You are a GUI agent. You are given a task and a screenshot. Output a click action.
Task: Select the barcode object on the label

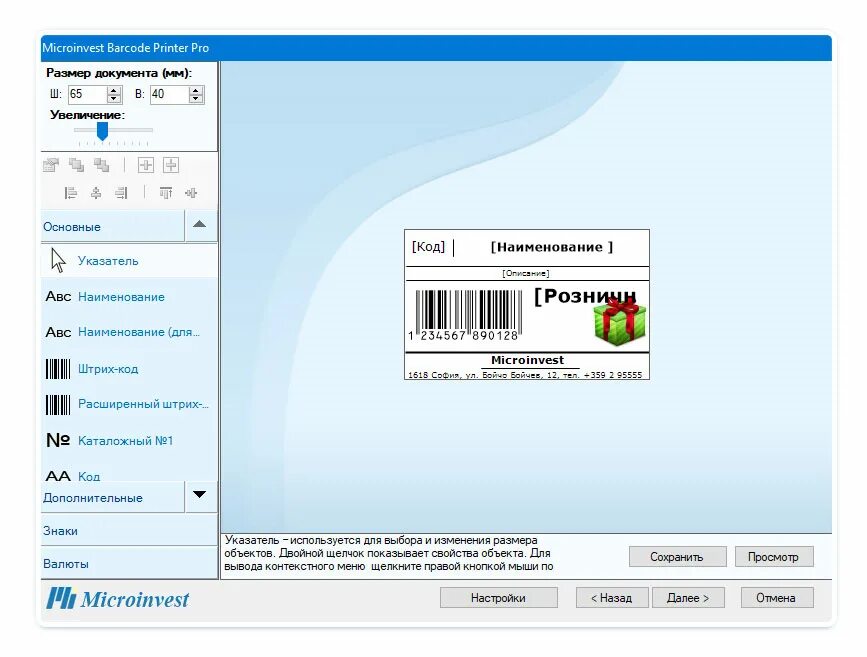point(465,315)
